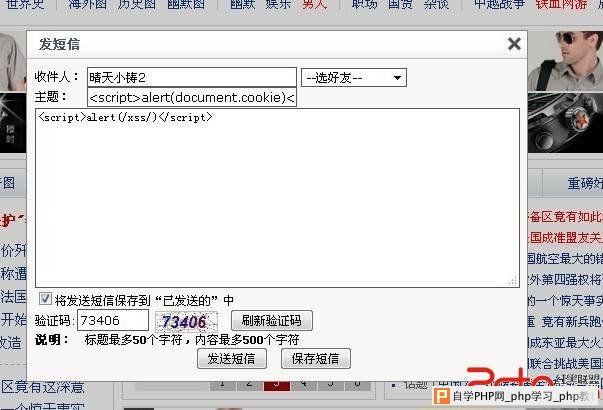
Task: Click the 重磅 tab heading on right
Action: tap(585, 183)
